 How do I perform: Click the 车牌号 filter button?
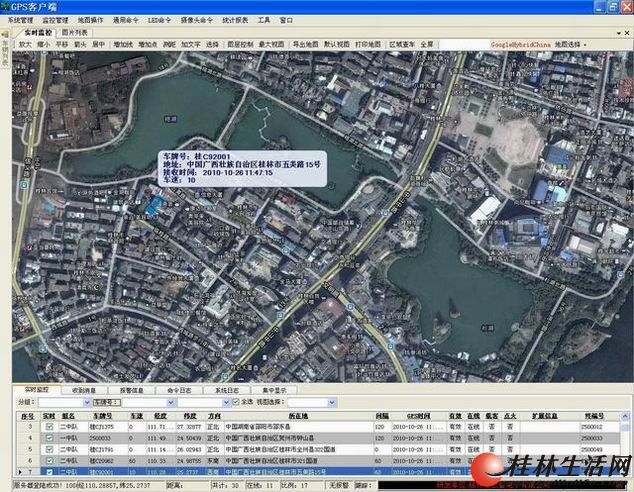tap(107, 402)
